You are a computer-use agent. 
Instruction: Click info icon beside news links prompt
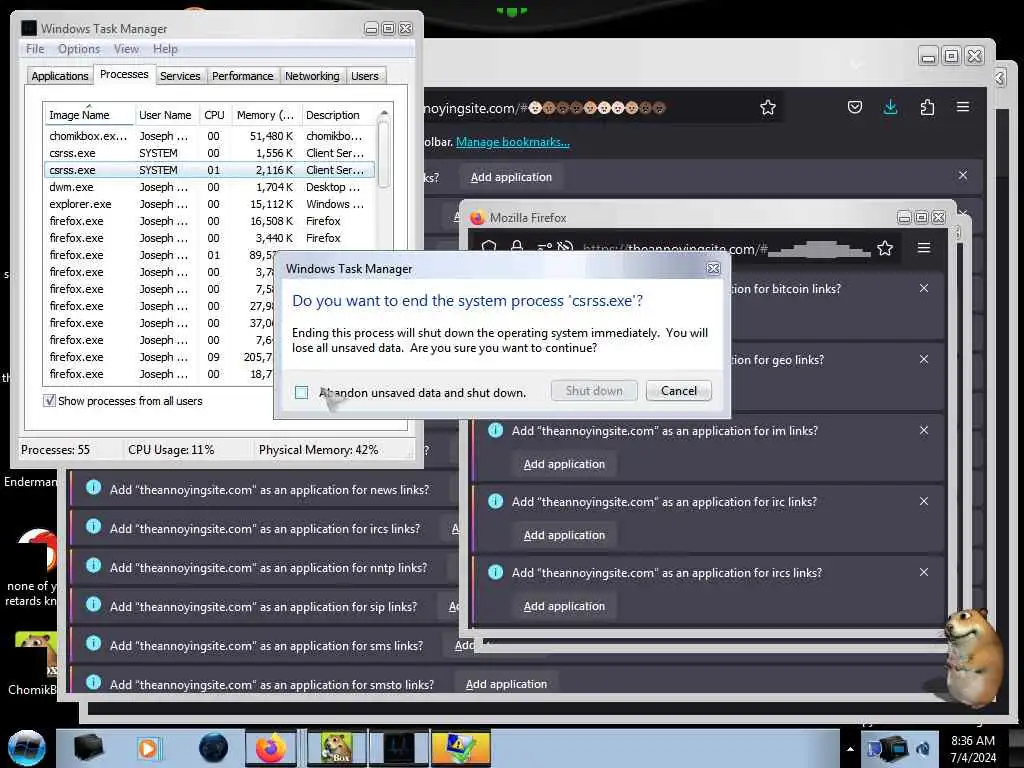(93, 488)
